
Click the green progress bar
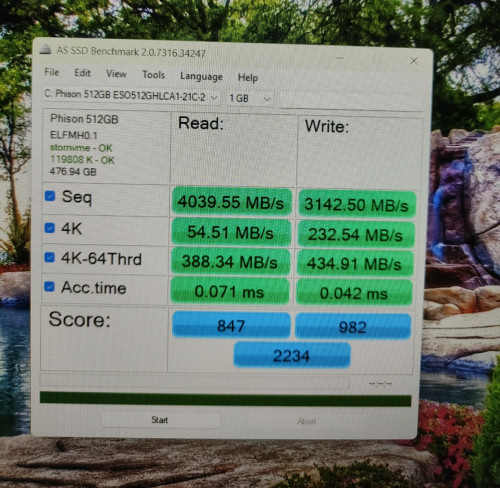click(x=225, y=399)
